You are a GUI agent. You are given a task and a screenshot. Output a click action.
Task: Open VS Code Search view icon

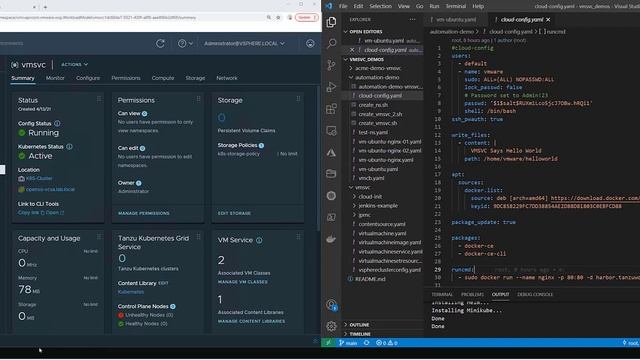(x=331, y=43)
